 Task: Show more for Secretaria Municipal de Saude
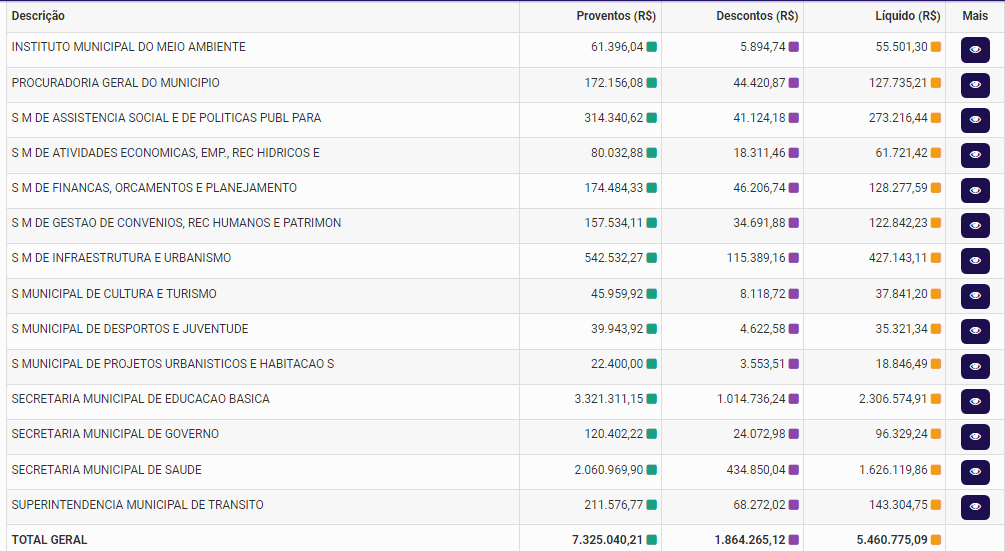pos(974,472)
